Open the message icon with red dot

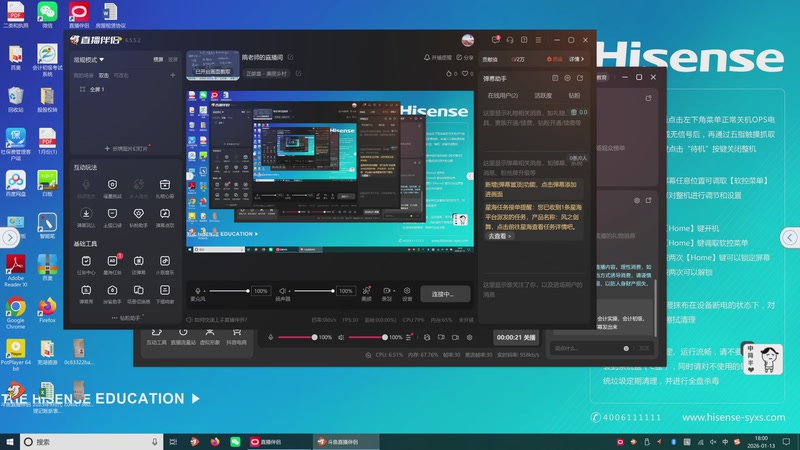tap(495, 40)
